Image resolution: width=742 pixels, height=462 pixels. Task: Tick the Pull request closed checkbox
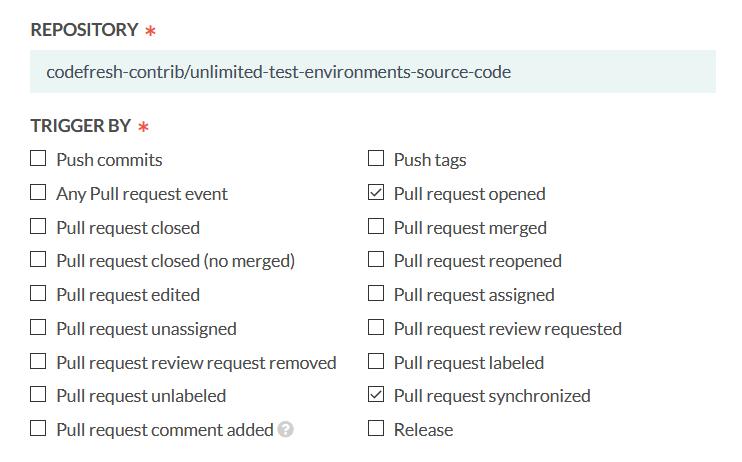tap(38, 227)
